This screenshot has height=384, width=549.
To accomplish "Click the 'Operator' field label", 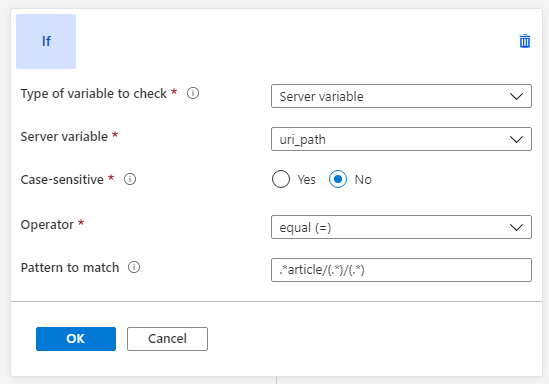I will (47, 225).
